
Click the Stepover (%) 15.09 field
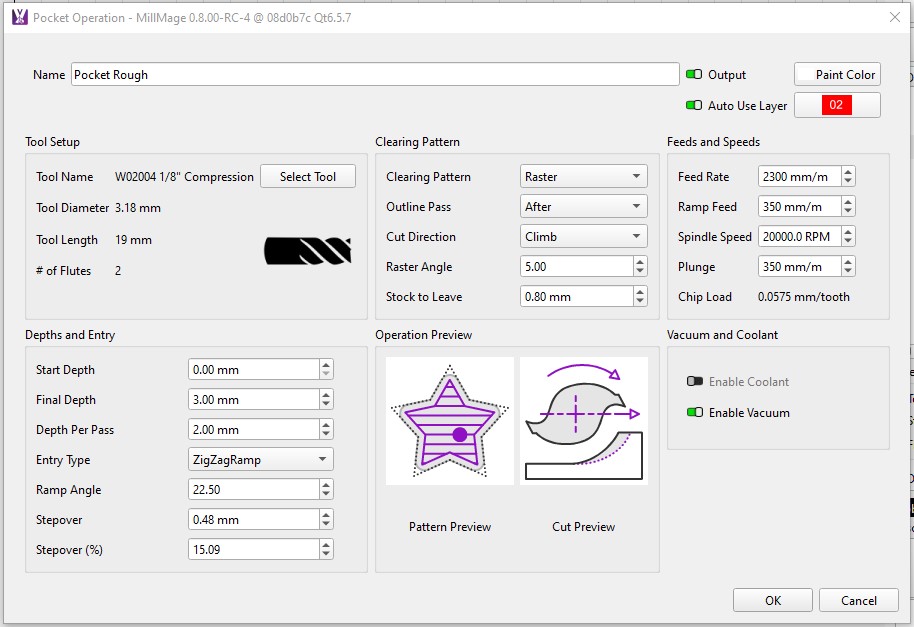[x=254, y=549]
